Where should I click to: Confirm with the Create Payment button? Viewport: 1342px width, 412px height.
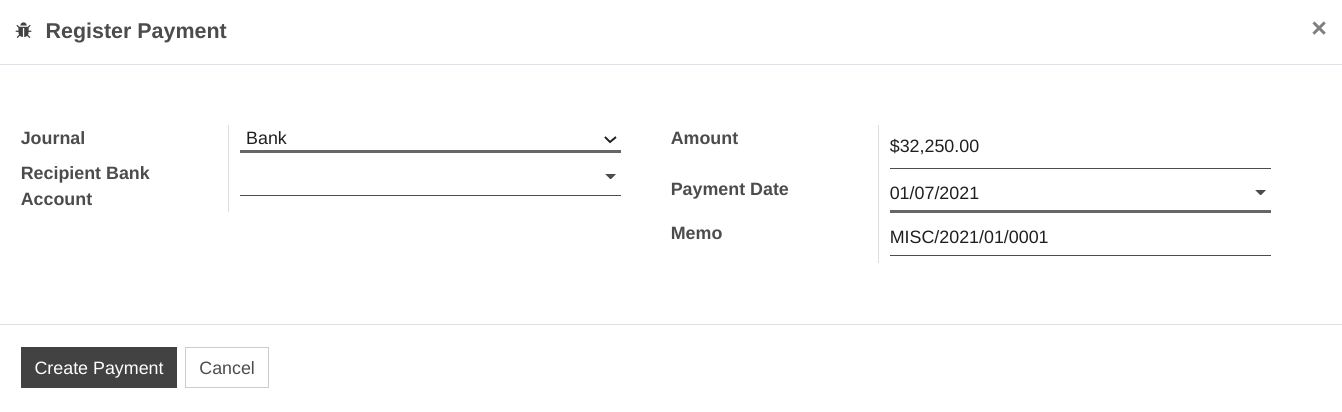coord(99,368)
